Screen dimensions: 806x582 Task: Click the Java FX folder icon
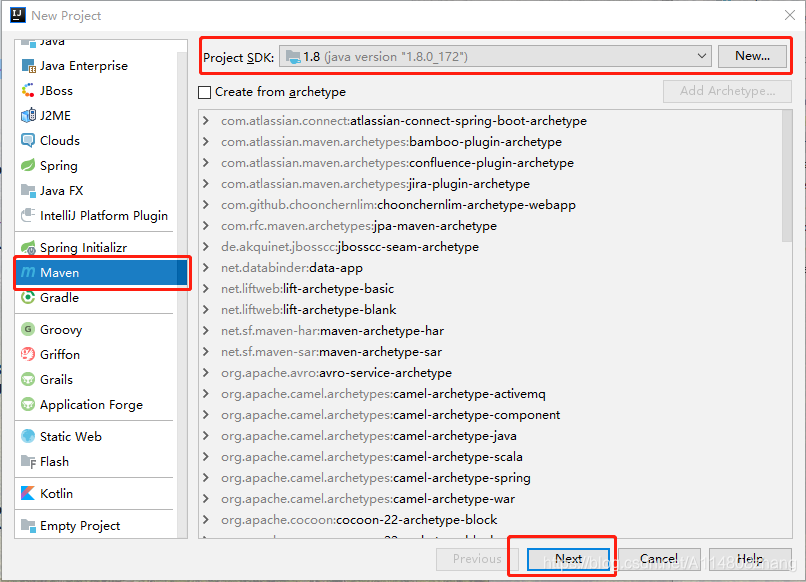(28, 190)
